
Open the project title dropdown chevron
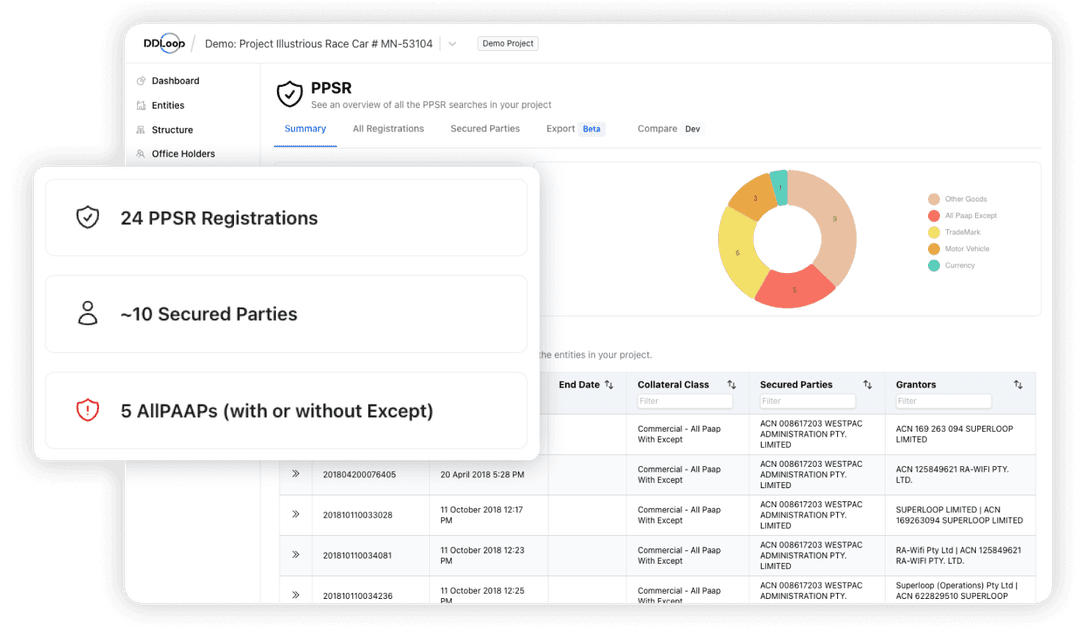[x=452, y=43]
